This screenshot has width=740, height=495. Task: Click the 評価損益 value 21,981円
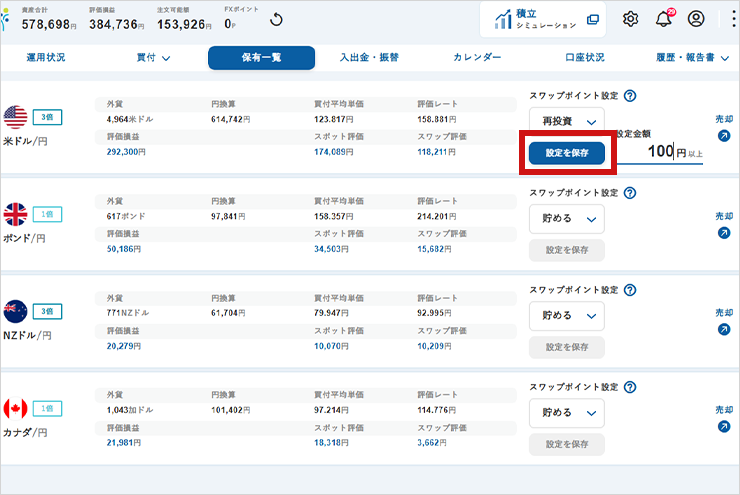point(124,443)
